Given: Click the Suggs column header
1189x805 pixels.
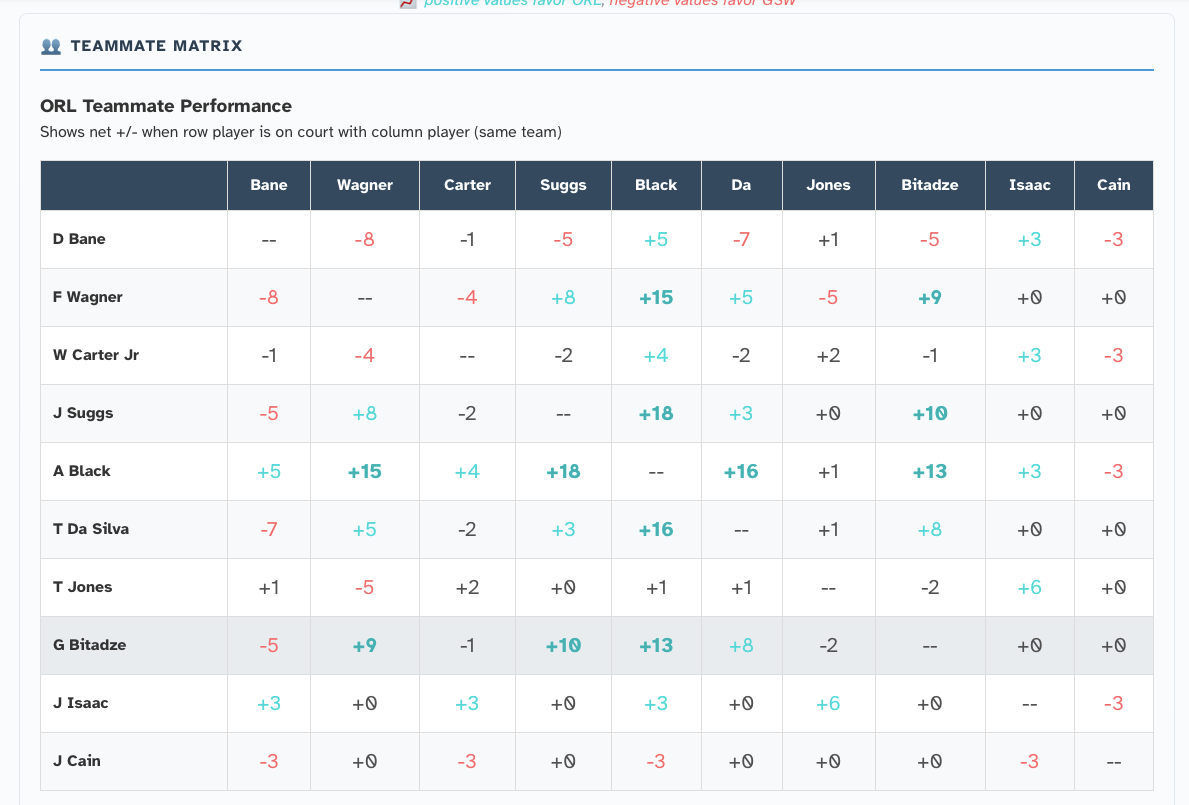Looking at the screenshot, I should click(563, 185).
